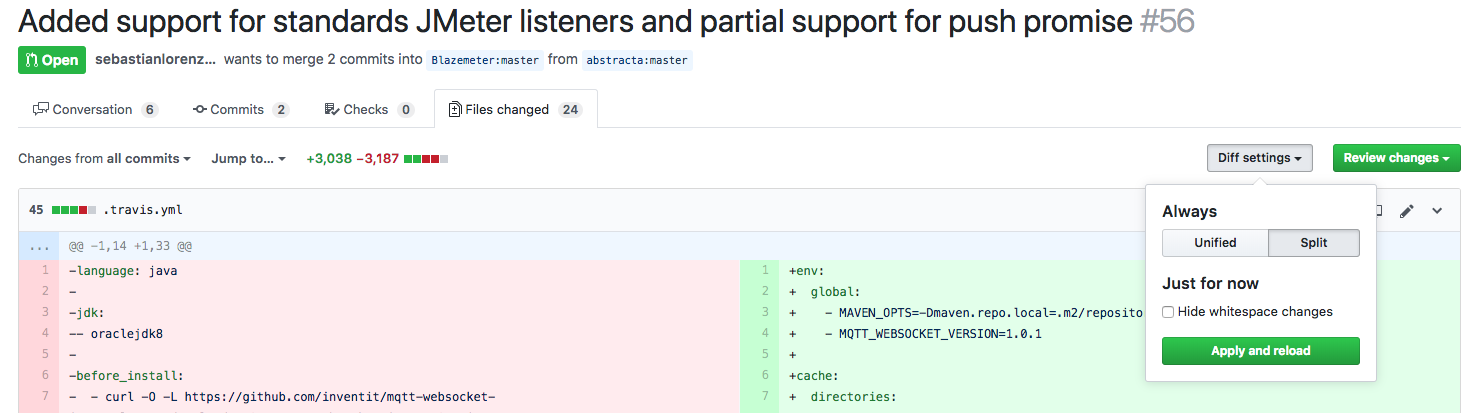Viewport: 1479px width, 413px height.
Task: Collapse the .travis.yml file diff
Action: [x=1437, y=211]
